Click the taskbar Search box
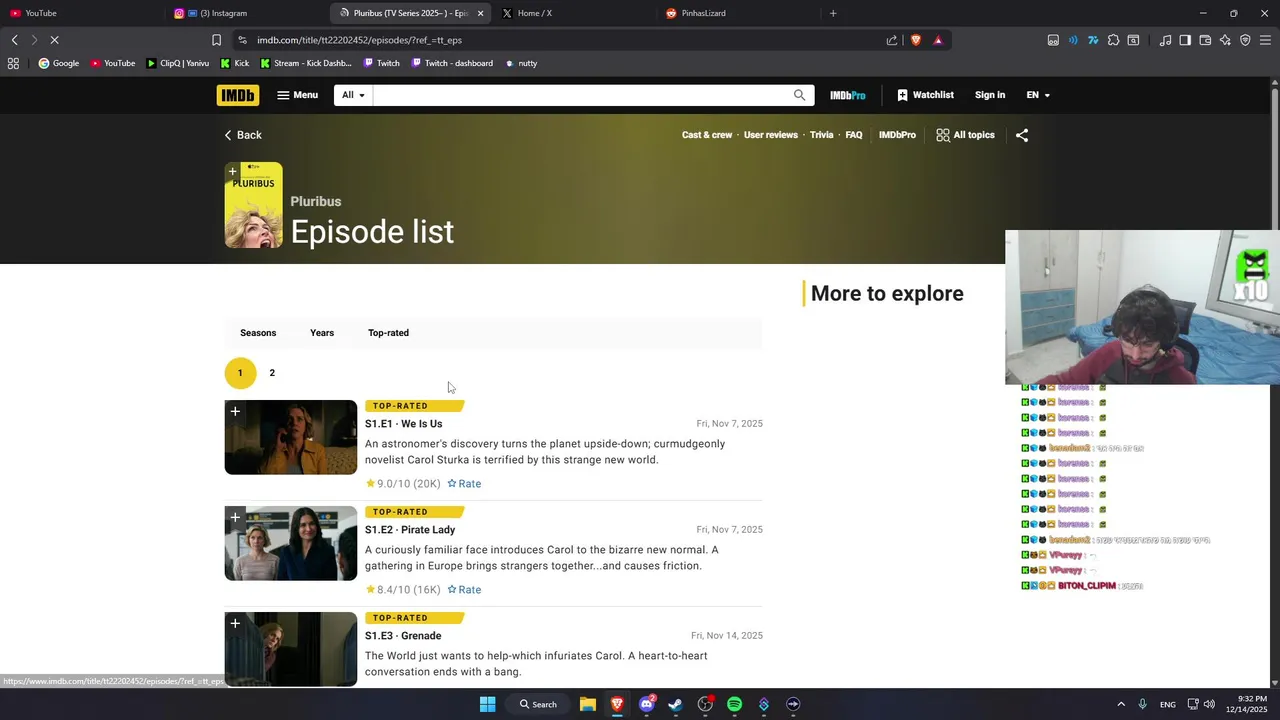This screenshot has height=720, width=1280. (x=538, y=704)
